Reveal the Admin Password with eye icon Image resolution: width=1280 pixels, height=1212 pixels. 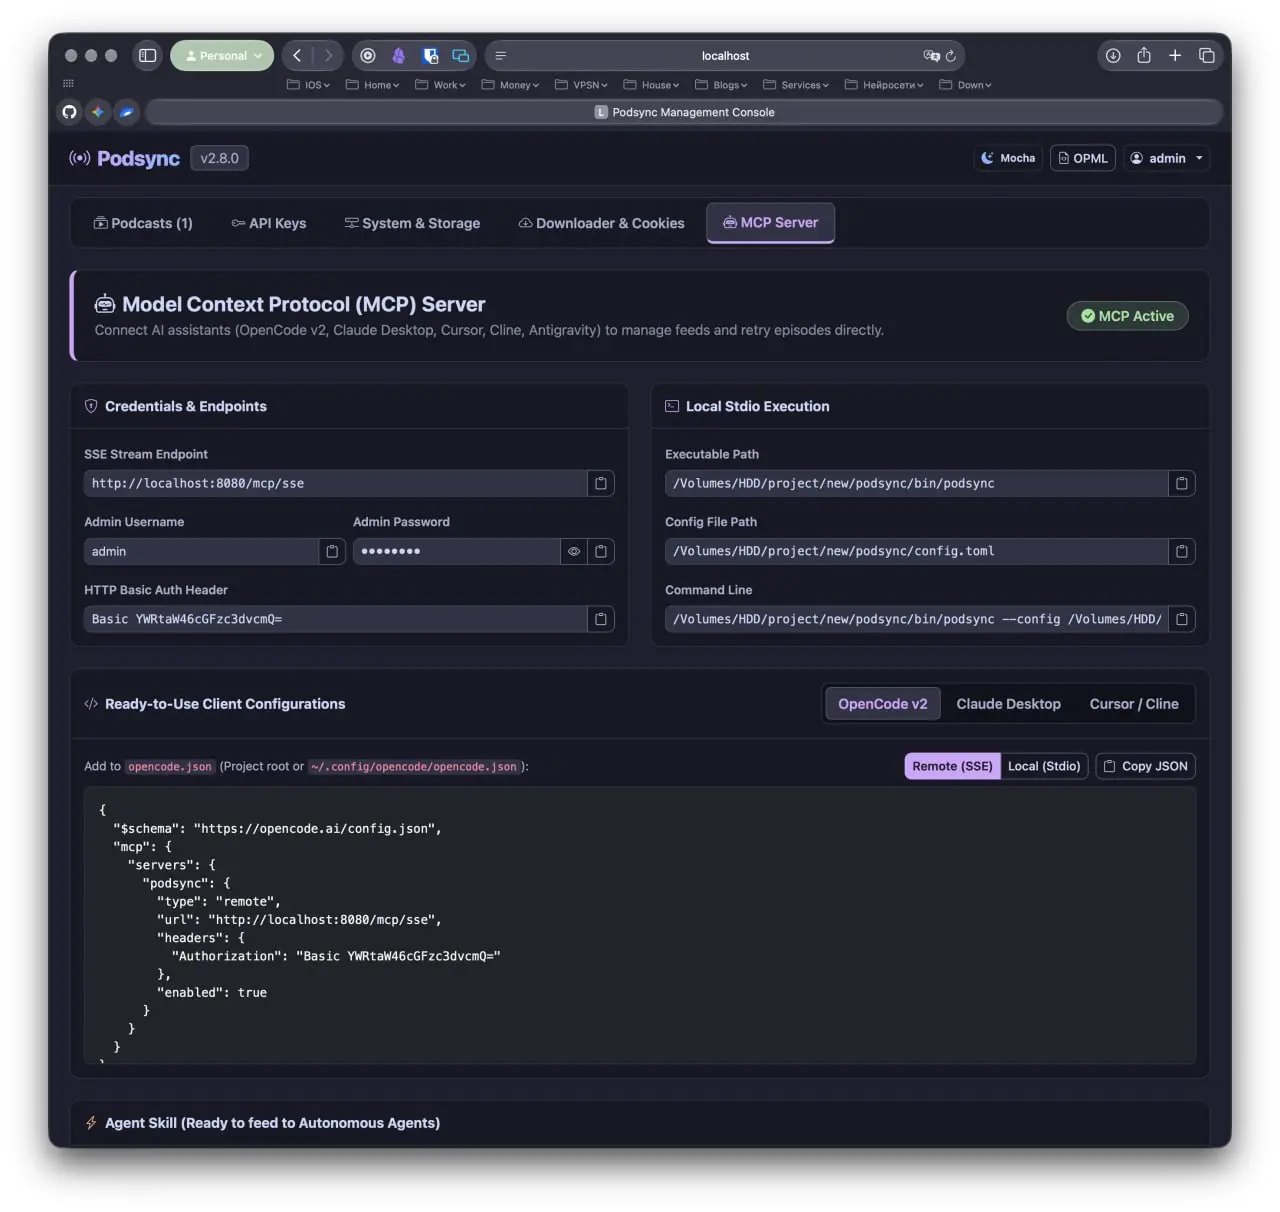coord(574,551)
